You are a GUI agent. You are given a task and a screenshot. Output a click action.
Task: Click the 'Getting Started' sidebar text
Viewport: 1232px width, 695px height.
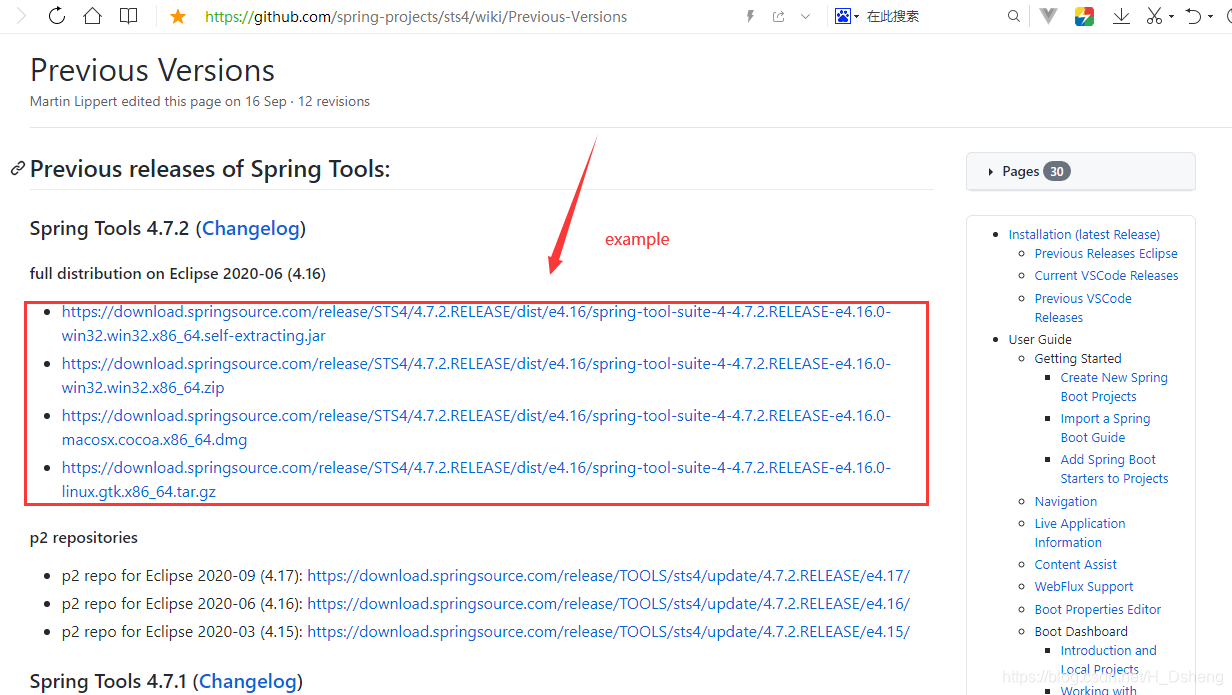tap(1078, 359)
